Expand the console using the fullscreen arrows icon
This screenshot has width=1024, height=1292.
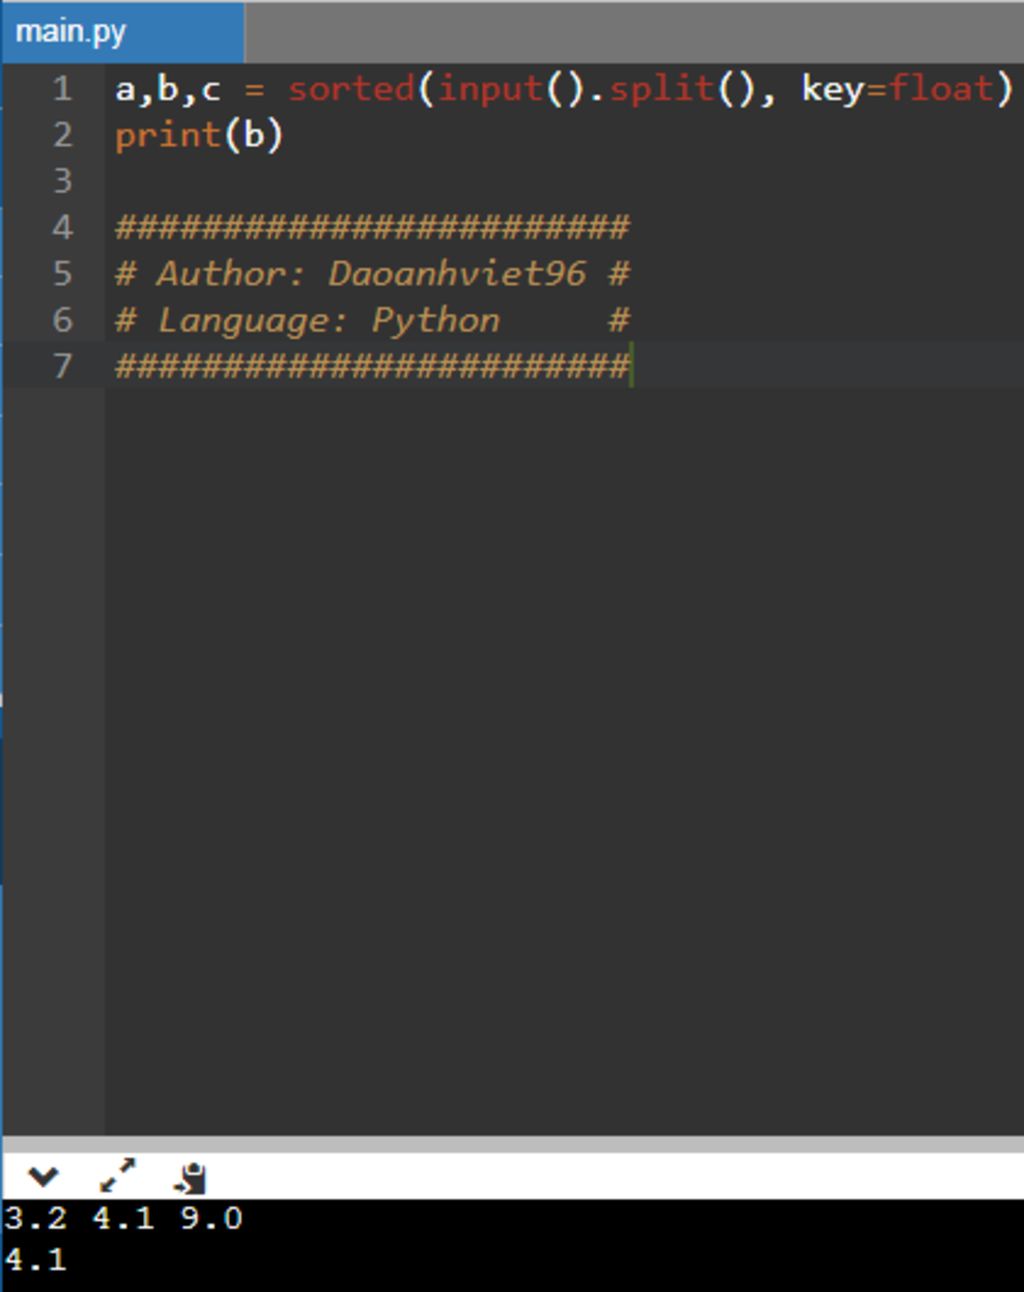[117, 1176]
